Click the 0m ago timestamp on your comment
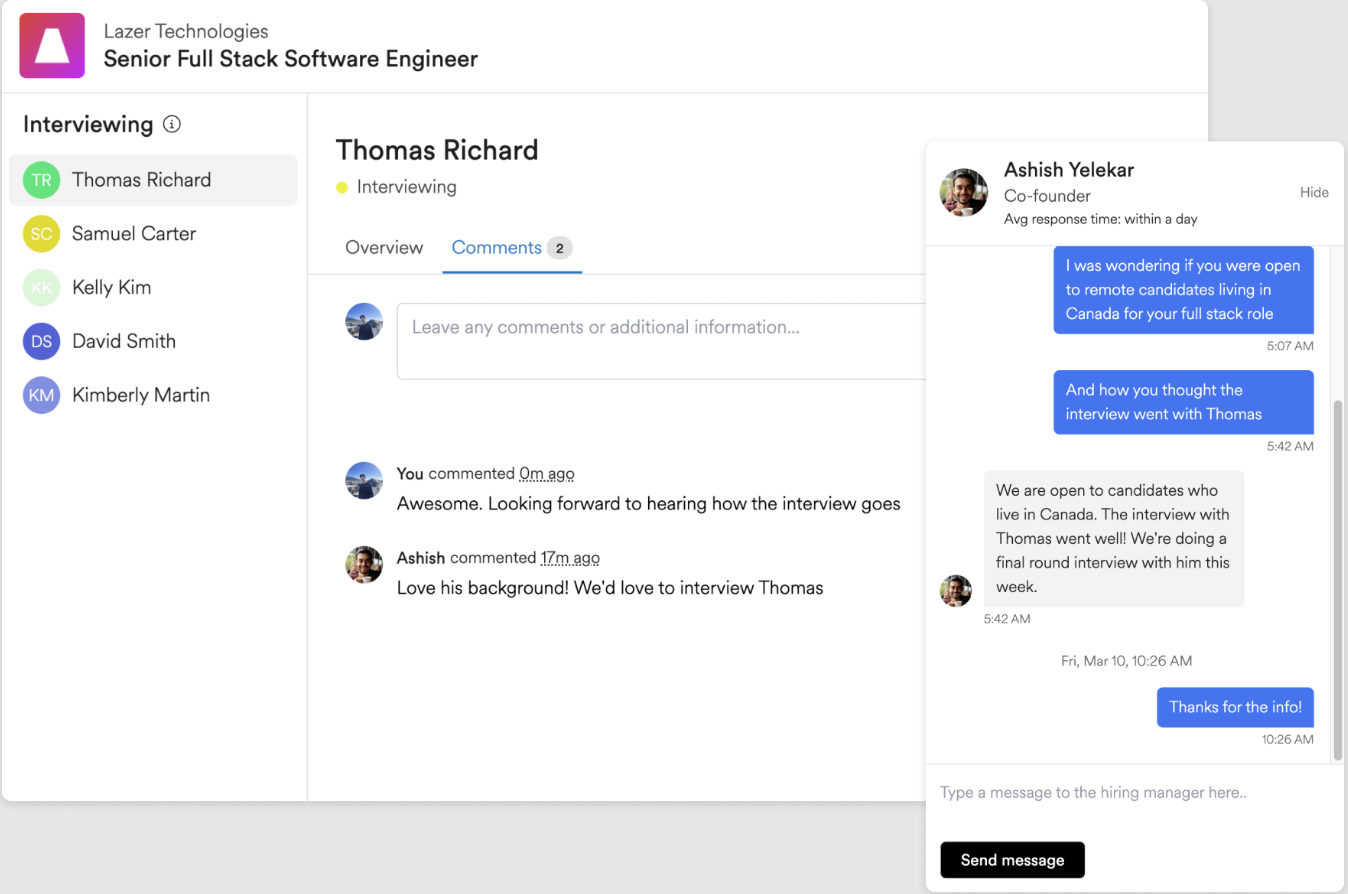 click(546, 474)
